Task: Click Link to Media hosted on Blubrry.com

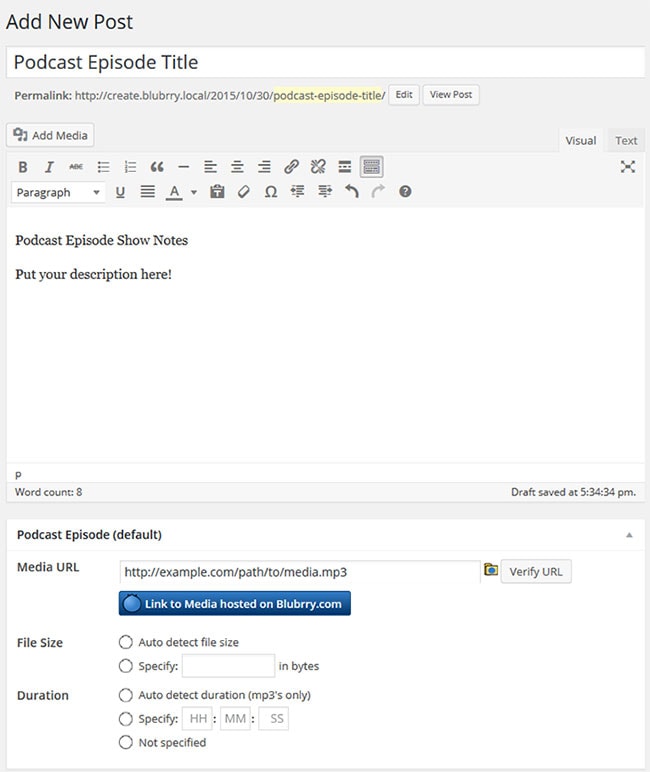Action: tap(235, 604)
